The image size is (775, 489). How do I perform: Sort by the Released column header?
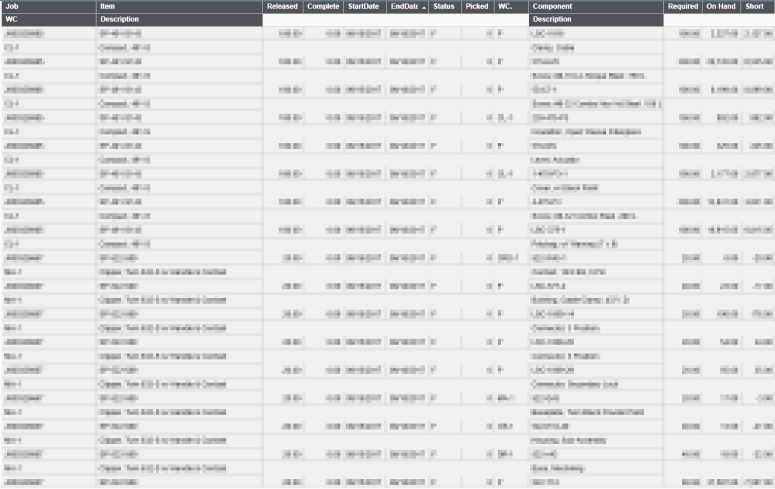click(x=283, y=6)
